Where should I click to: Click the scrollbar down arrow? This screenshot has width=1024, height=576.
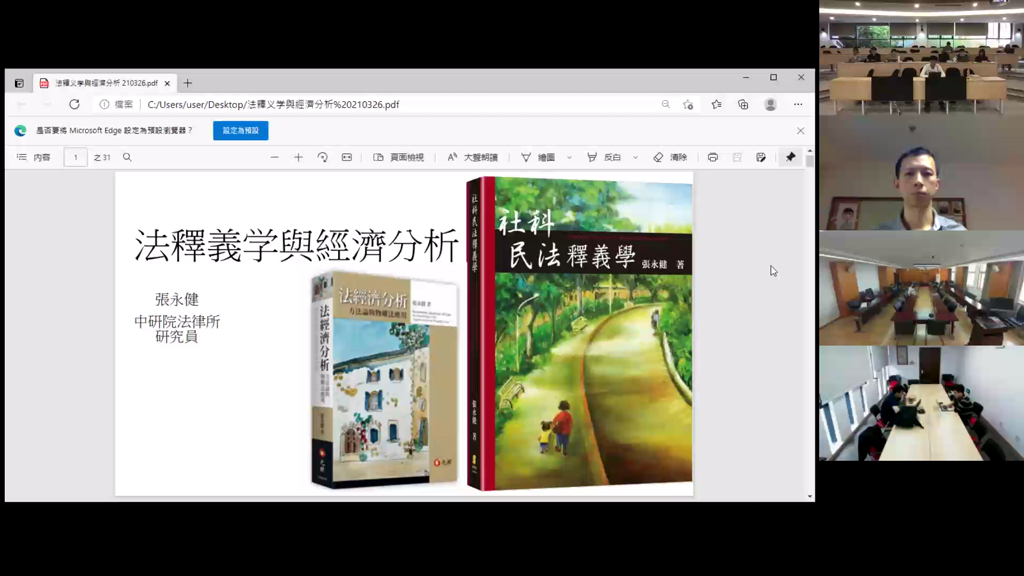pos(810,496)
